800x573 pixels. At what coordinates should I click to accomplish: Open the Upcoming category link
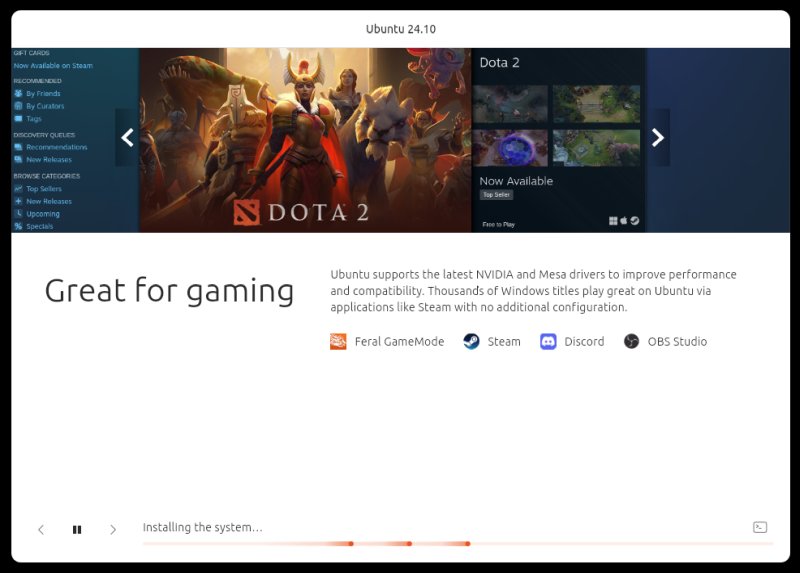pyautogui.click(x=43, y=214)
